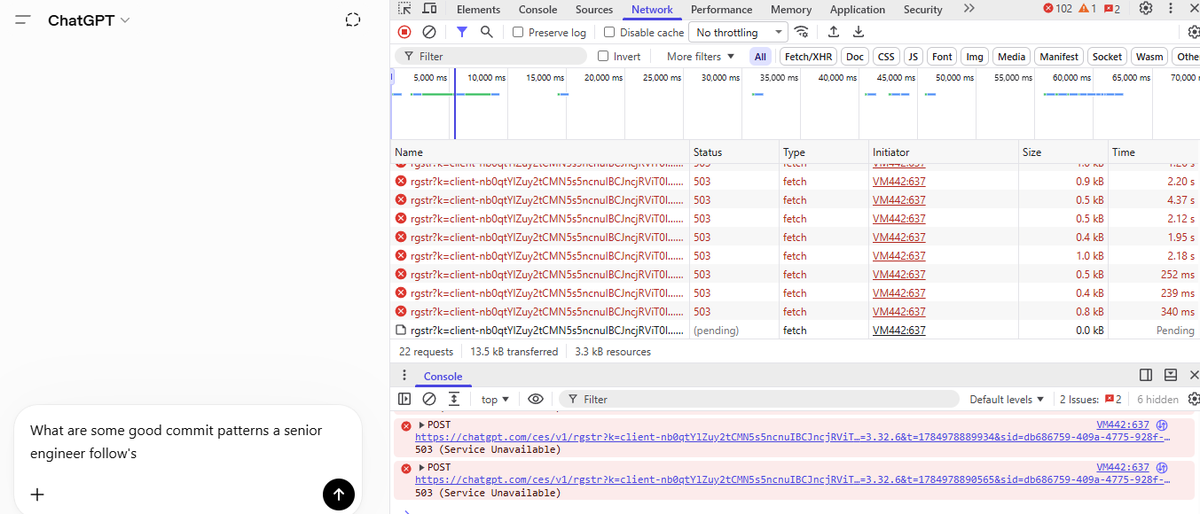Click the network Filter text field
Viewport: 1200px width, 514px height.
pos(491,56)
